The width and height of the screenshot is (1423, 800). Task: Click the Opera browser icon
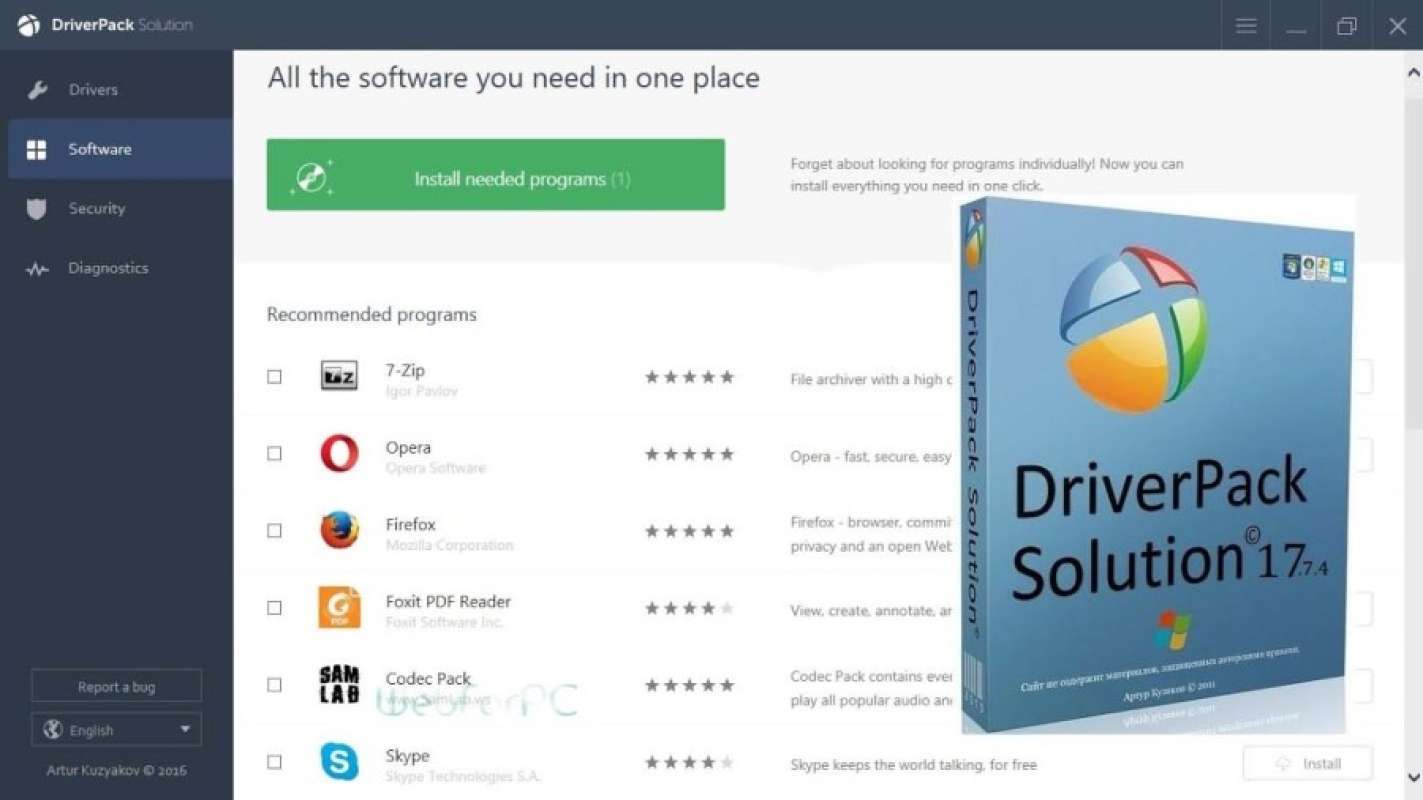point(338,453)
